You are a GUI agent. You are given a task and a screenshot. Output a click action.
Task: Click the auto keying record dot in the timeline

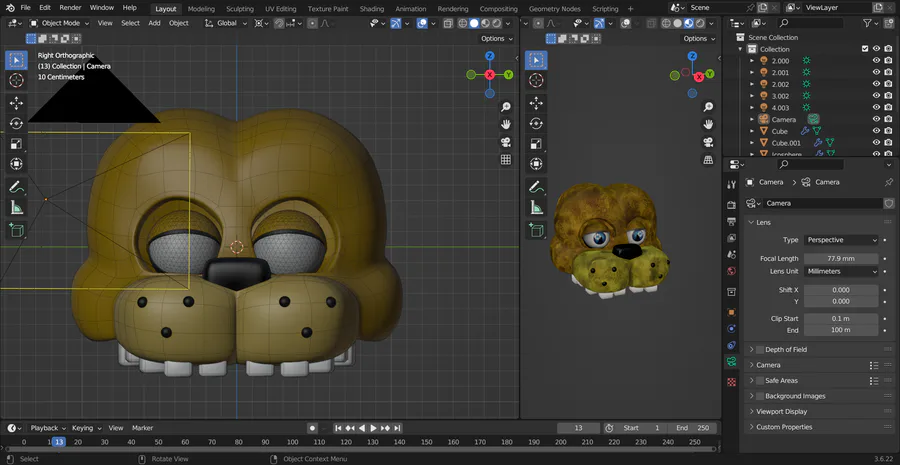[312, 428]
